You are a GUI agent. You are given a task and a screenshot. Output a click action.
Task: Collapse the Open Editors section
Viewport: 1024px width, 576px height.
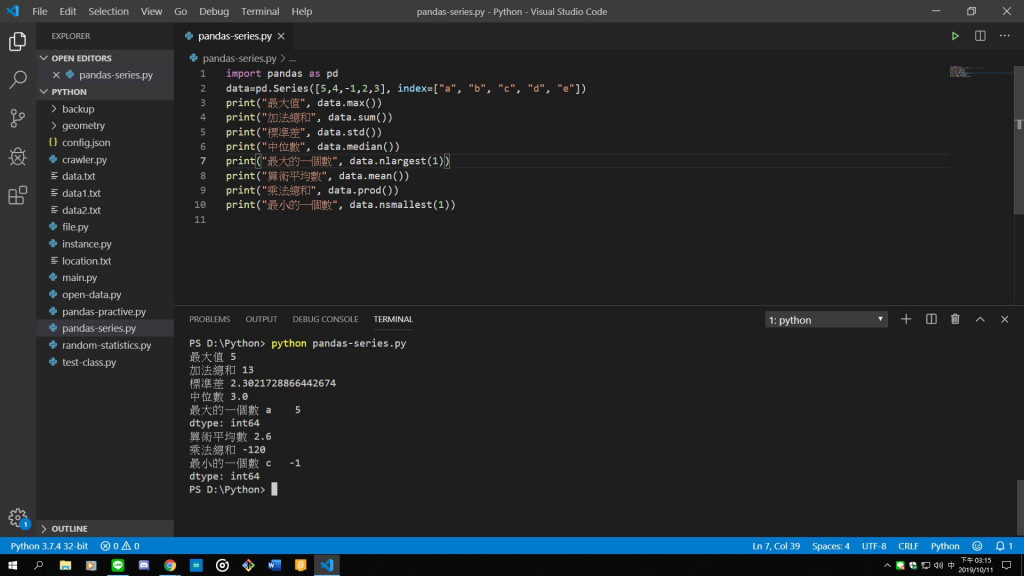click(105, 58)
